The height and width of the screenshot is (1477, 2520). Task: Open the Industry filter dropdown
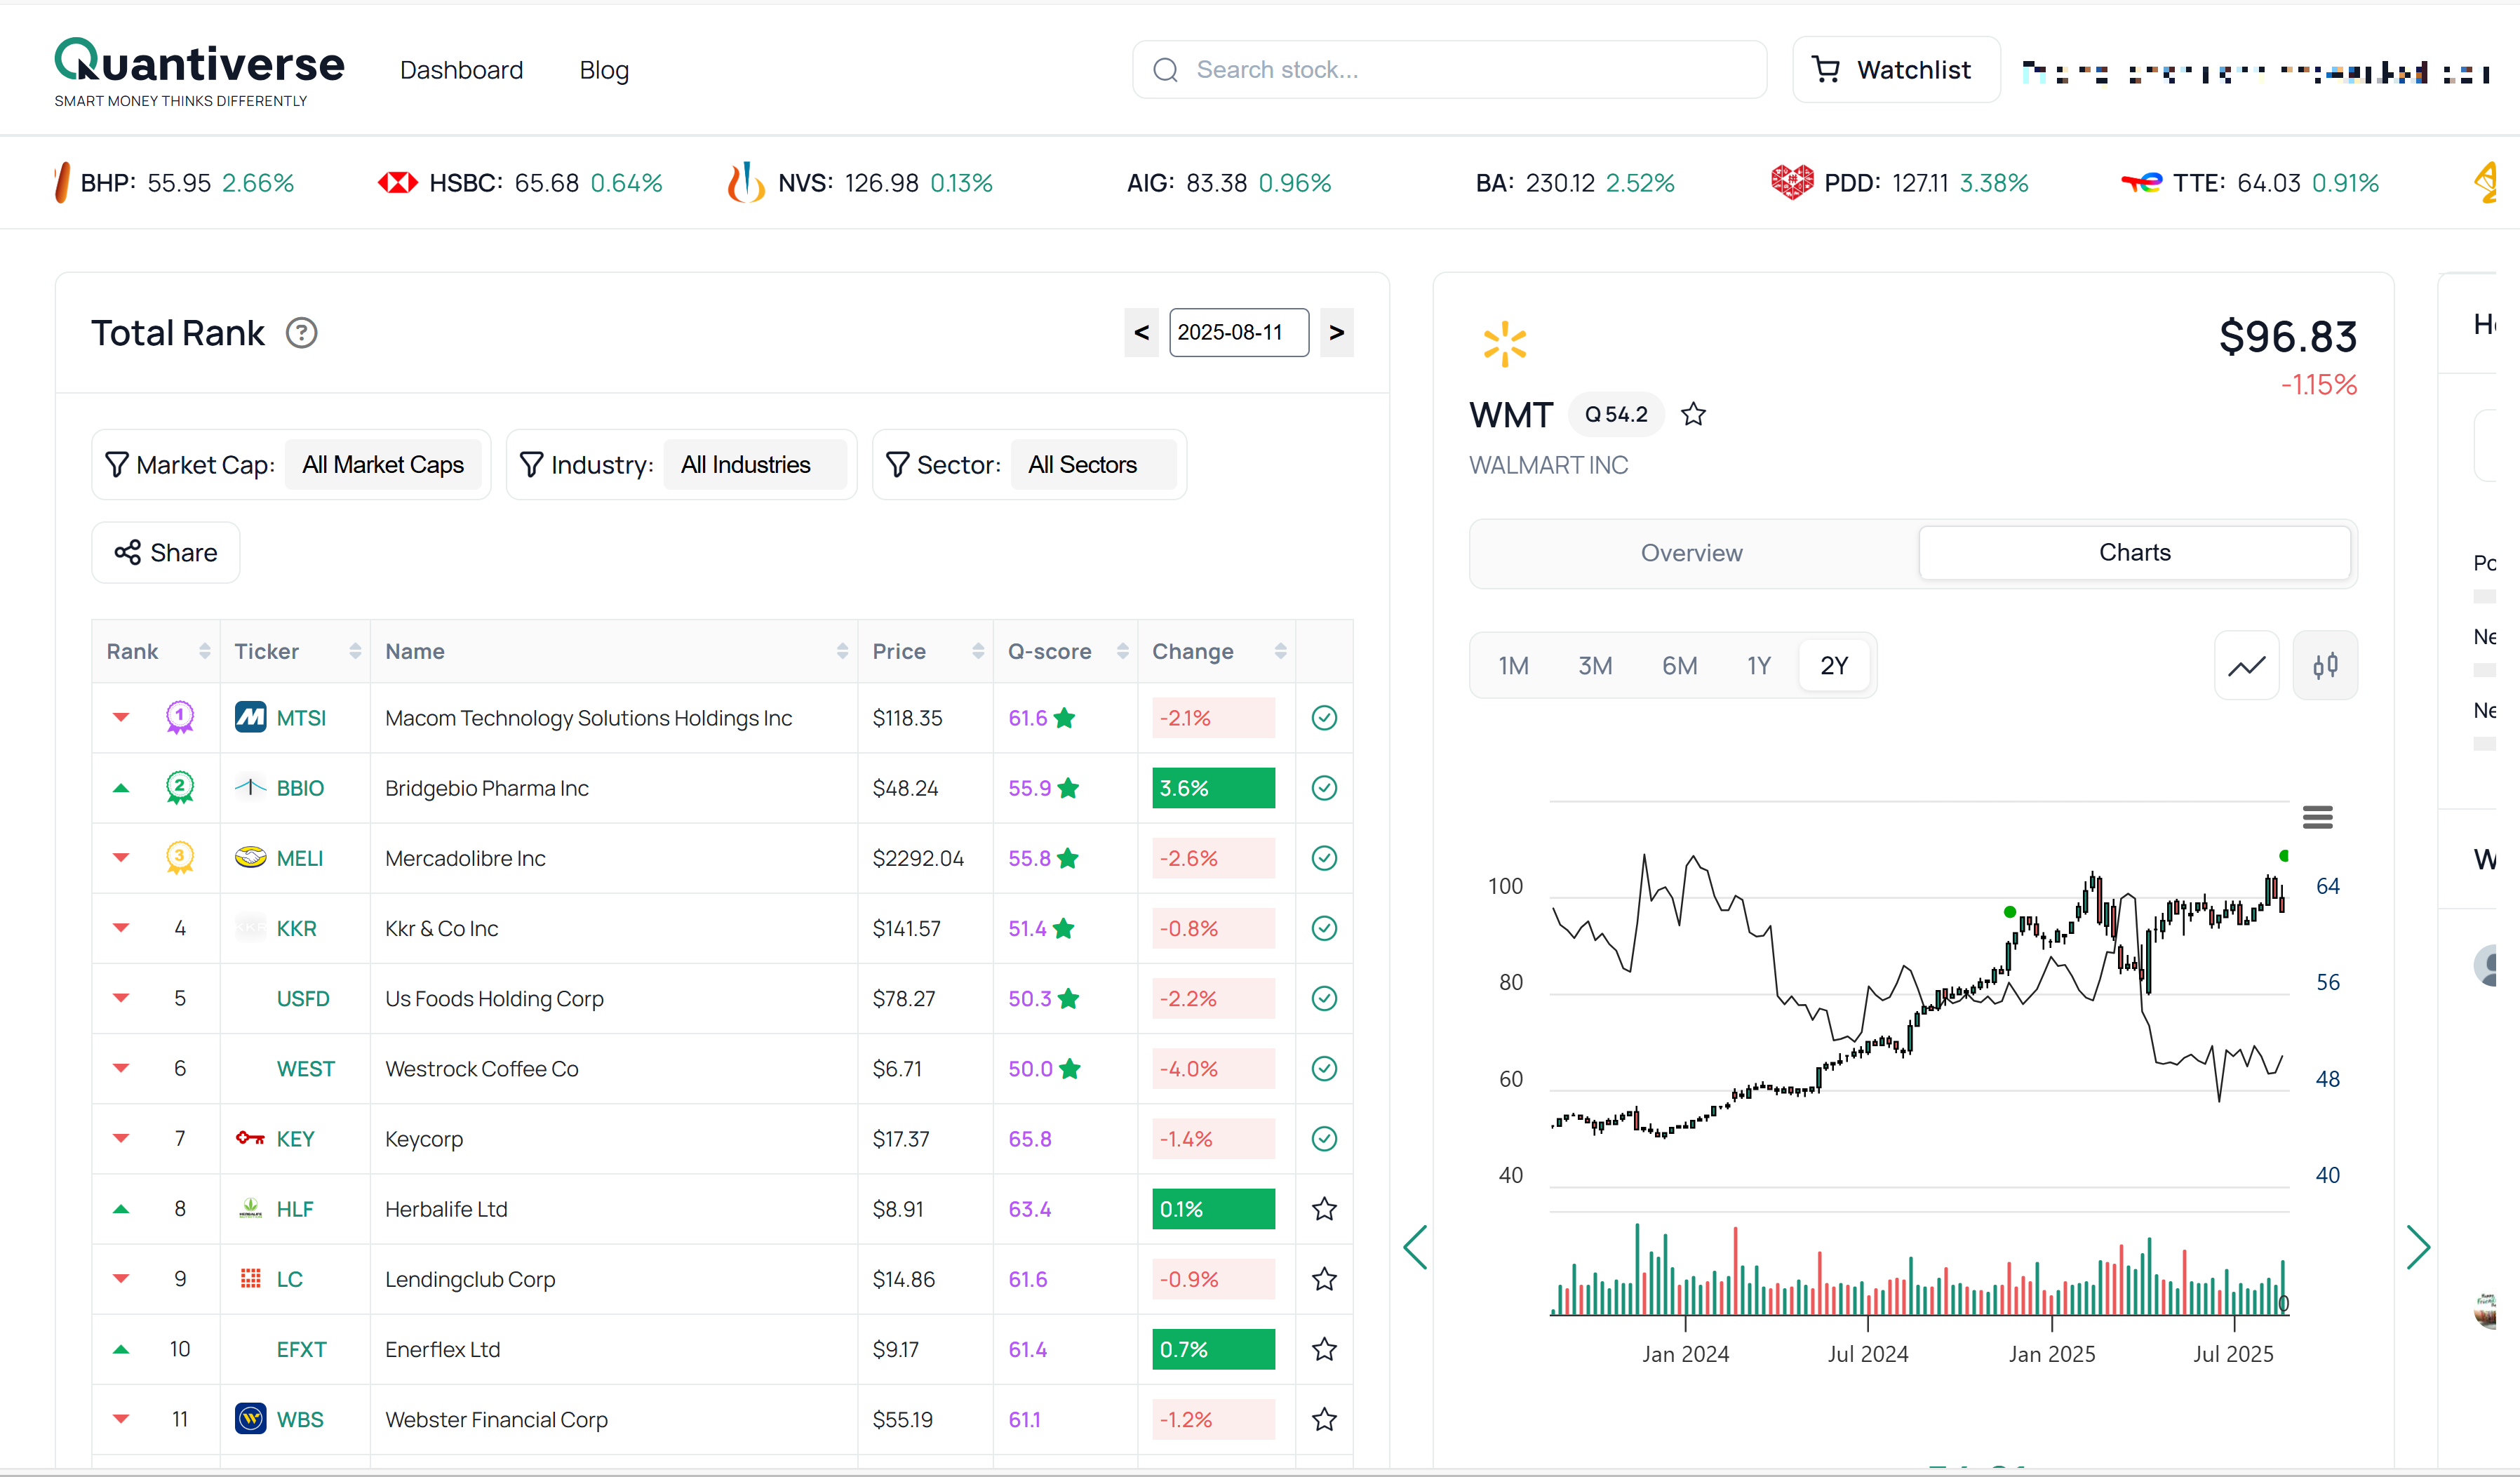tap(755, 465)
